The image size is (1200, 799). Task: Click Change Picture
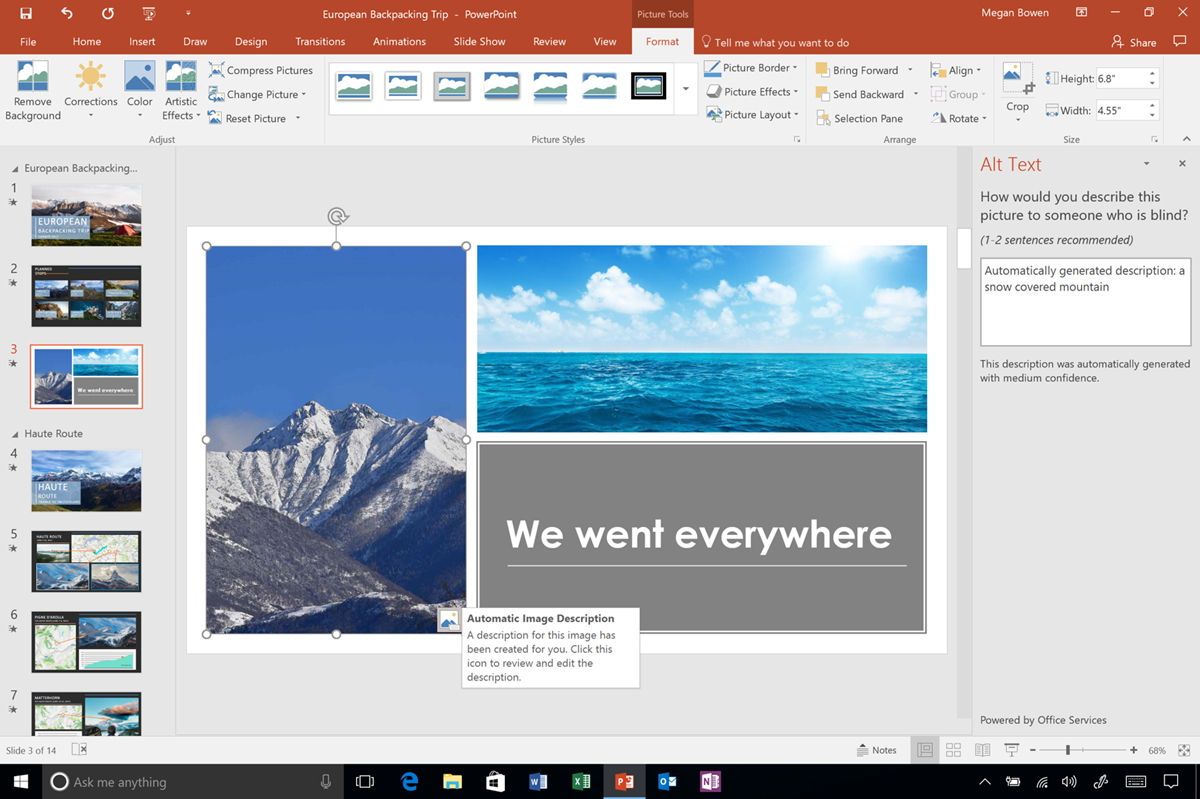tap(256, 94)
